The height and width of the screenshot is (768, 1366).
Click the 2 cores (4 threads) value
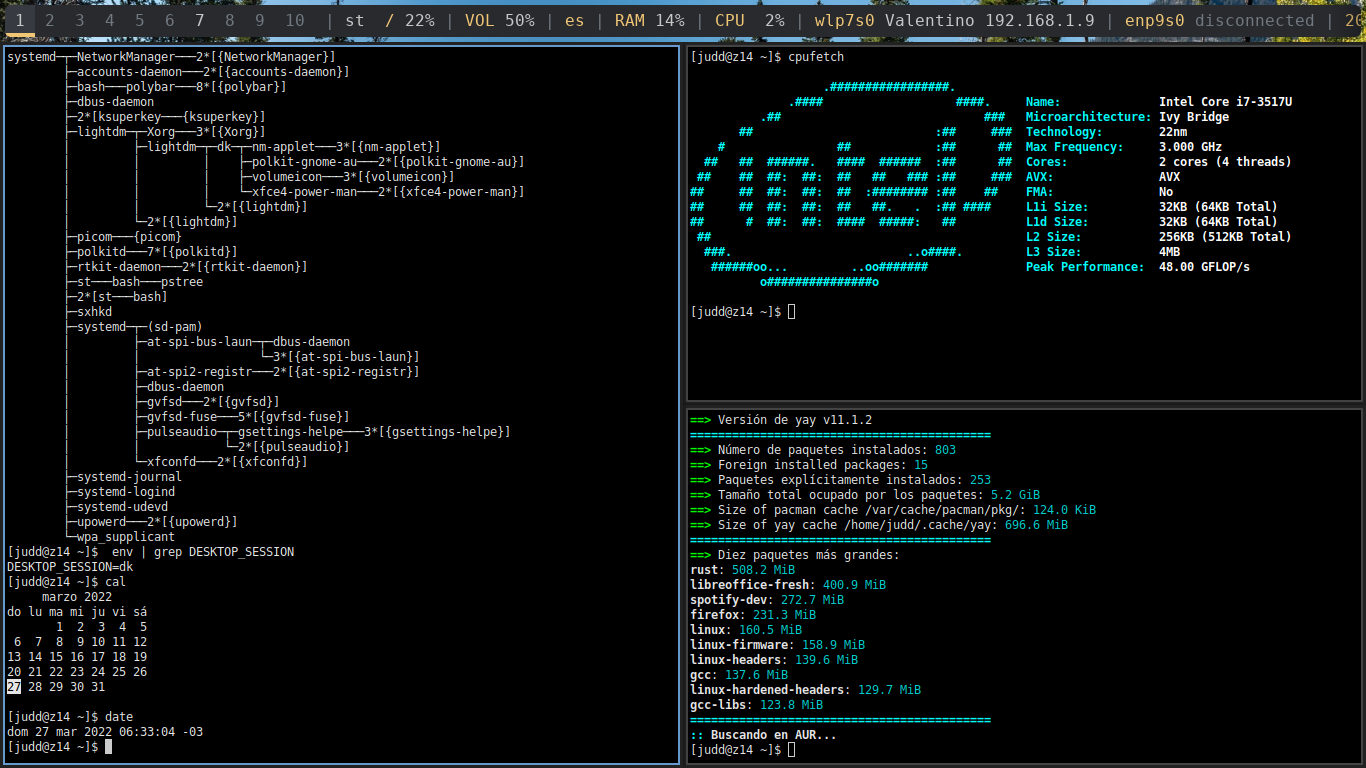pyautogui.click(x=1225, y=162)
